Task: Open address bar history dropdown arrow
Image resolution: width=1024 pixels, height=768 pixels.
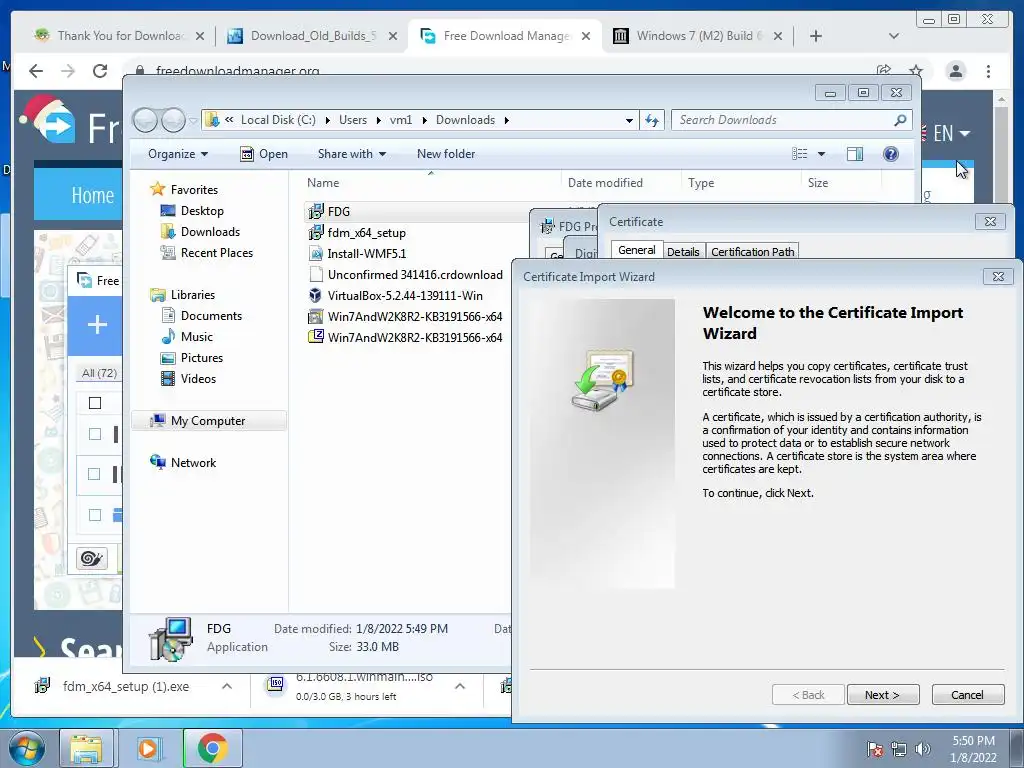Action: [629, 120]
